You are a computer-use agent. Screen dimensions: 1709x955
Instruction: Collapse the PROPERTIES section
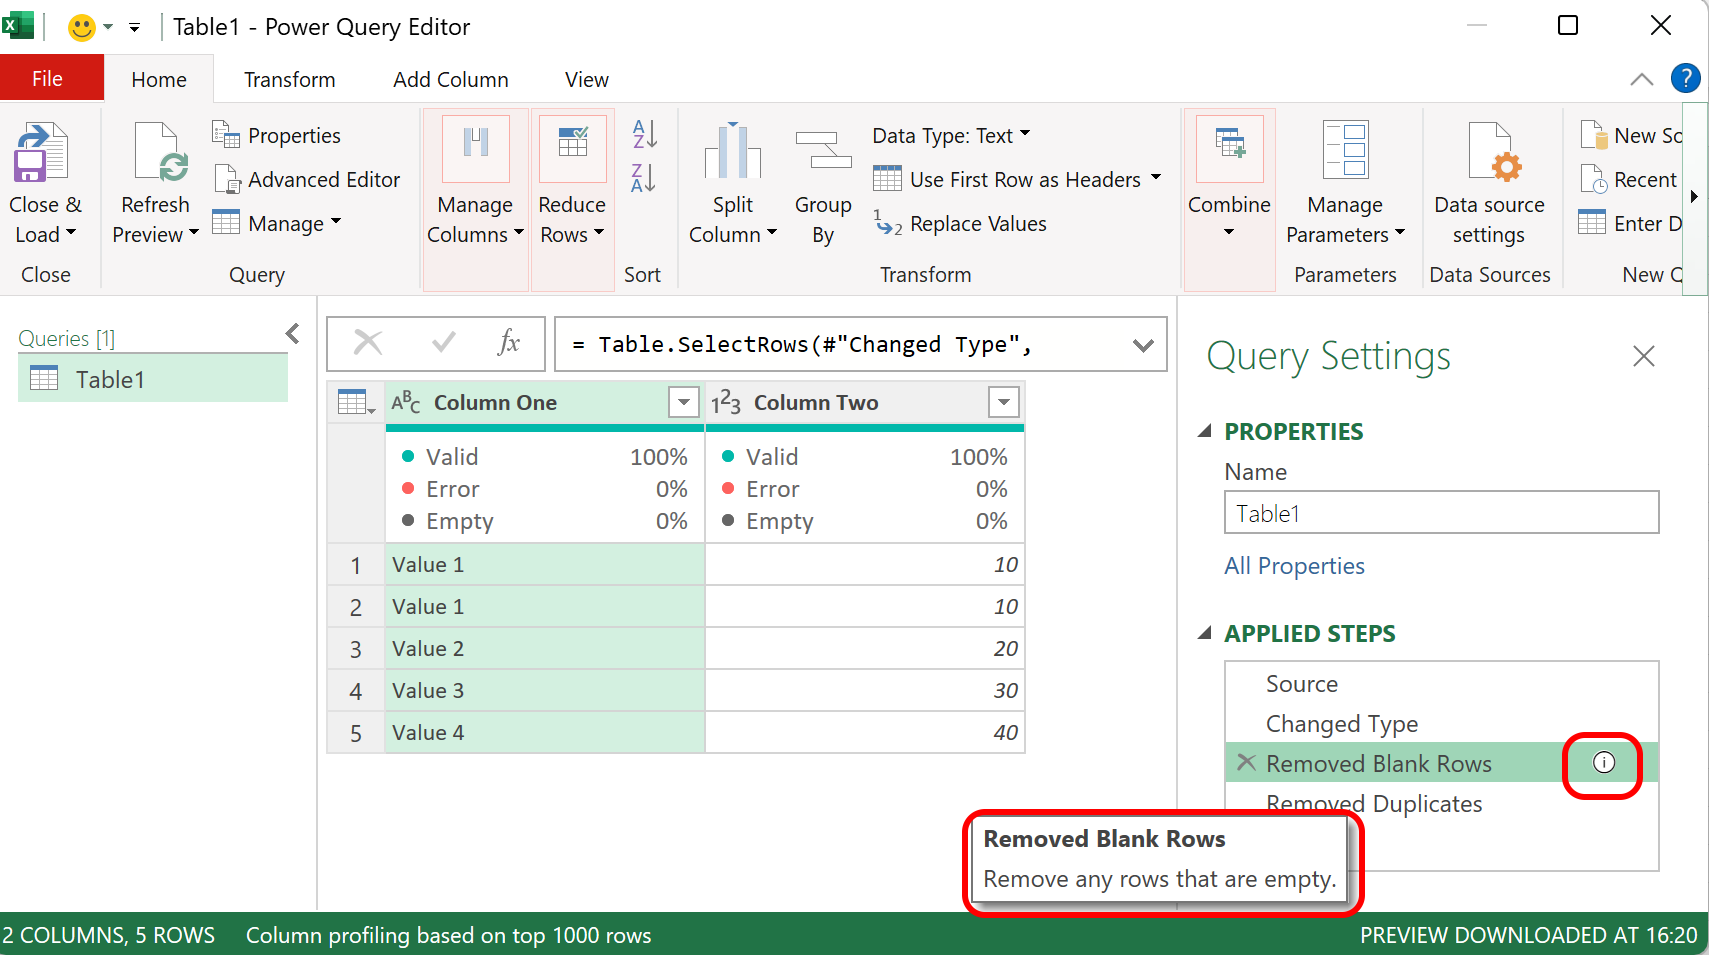coord(1205,431)
